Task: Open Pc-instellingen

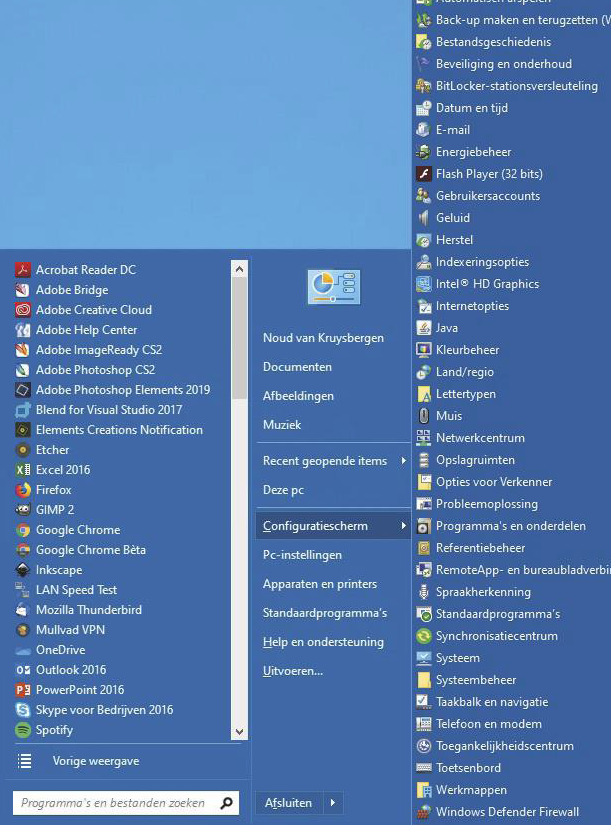Action: 303,555
